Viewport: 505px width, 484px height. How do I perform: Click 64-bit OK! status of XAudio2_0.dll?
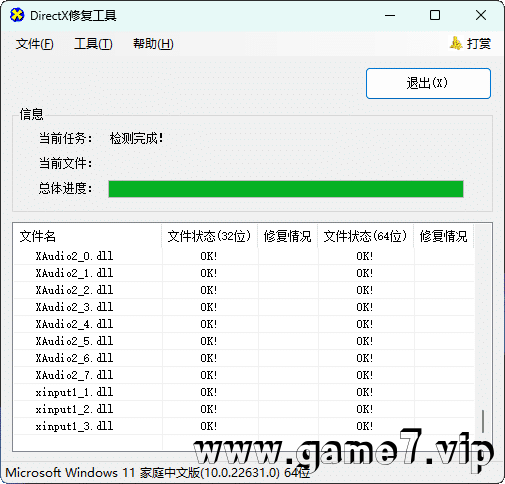[x=365, y=256]
